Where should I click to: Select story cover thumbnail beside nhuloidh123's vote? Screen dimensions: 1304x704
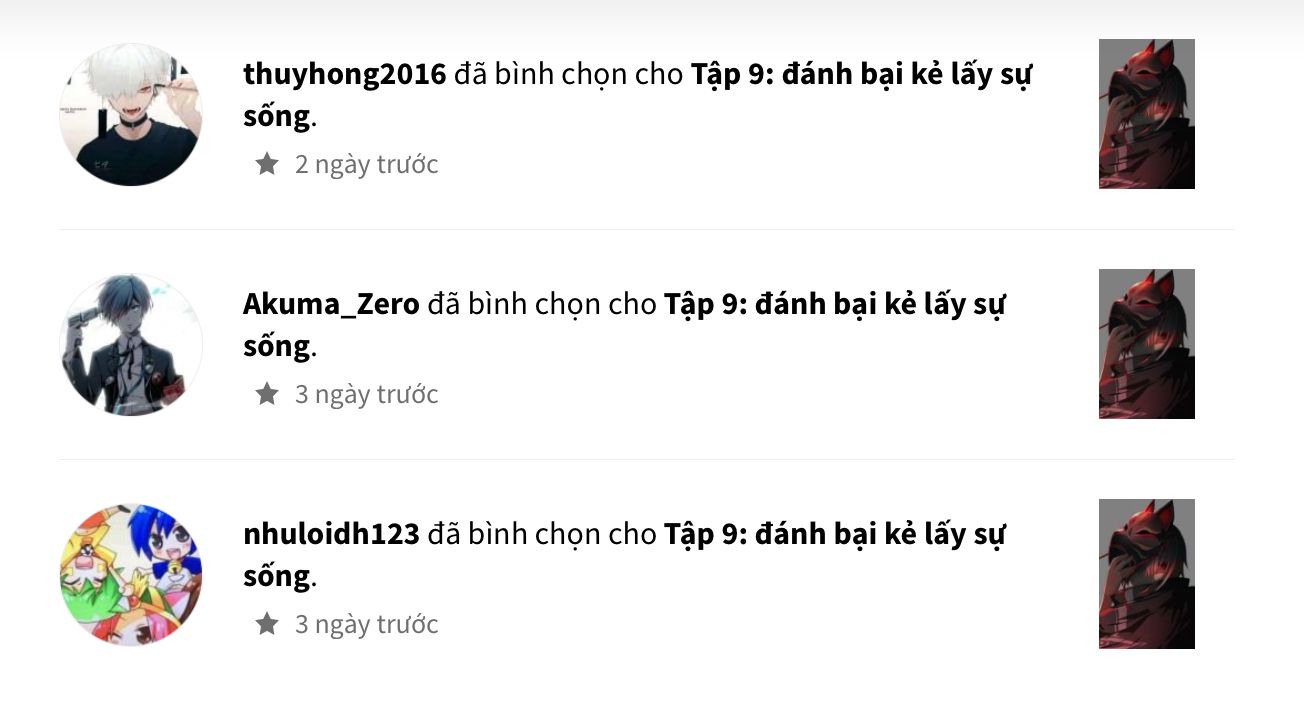1147,574
